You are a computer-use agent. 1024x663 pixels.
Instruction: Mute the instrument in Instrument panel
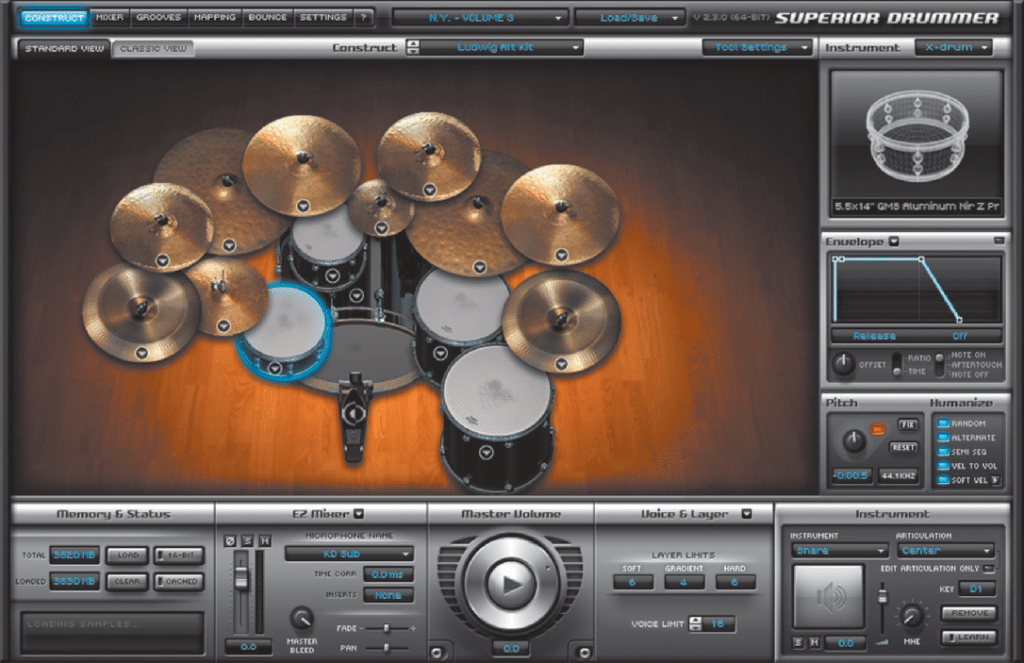[814, 643]
